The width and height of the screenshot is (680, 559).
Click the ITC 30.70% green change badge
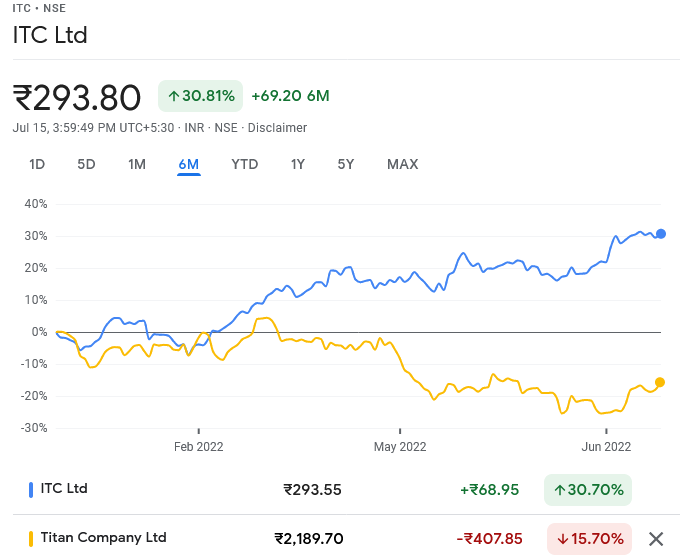(x=588, y=490)
